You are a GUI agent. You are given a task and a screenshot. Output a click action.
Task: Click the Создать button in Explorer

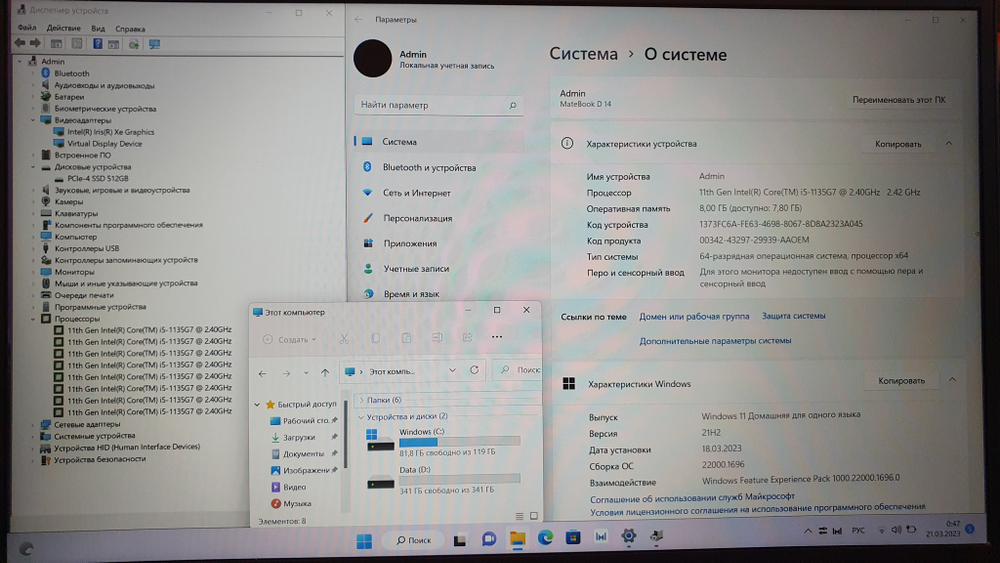pyautogui.click(x=290, y=339)
